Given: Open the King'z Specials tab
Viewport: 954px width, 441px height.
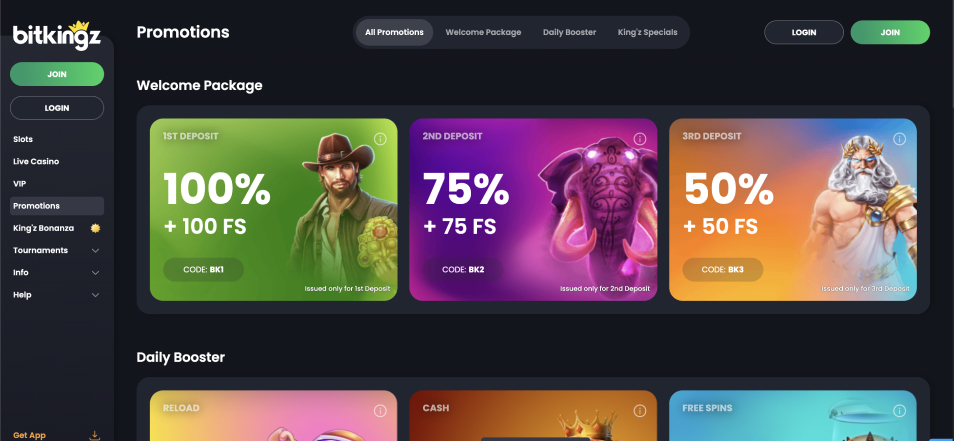Looking at the screenshot, I should [x=647, y=32].
